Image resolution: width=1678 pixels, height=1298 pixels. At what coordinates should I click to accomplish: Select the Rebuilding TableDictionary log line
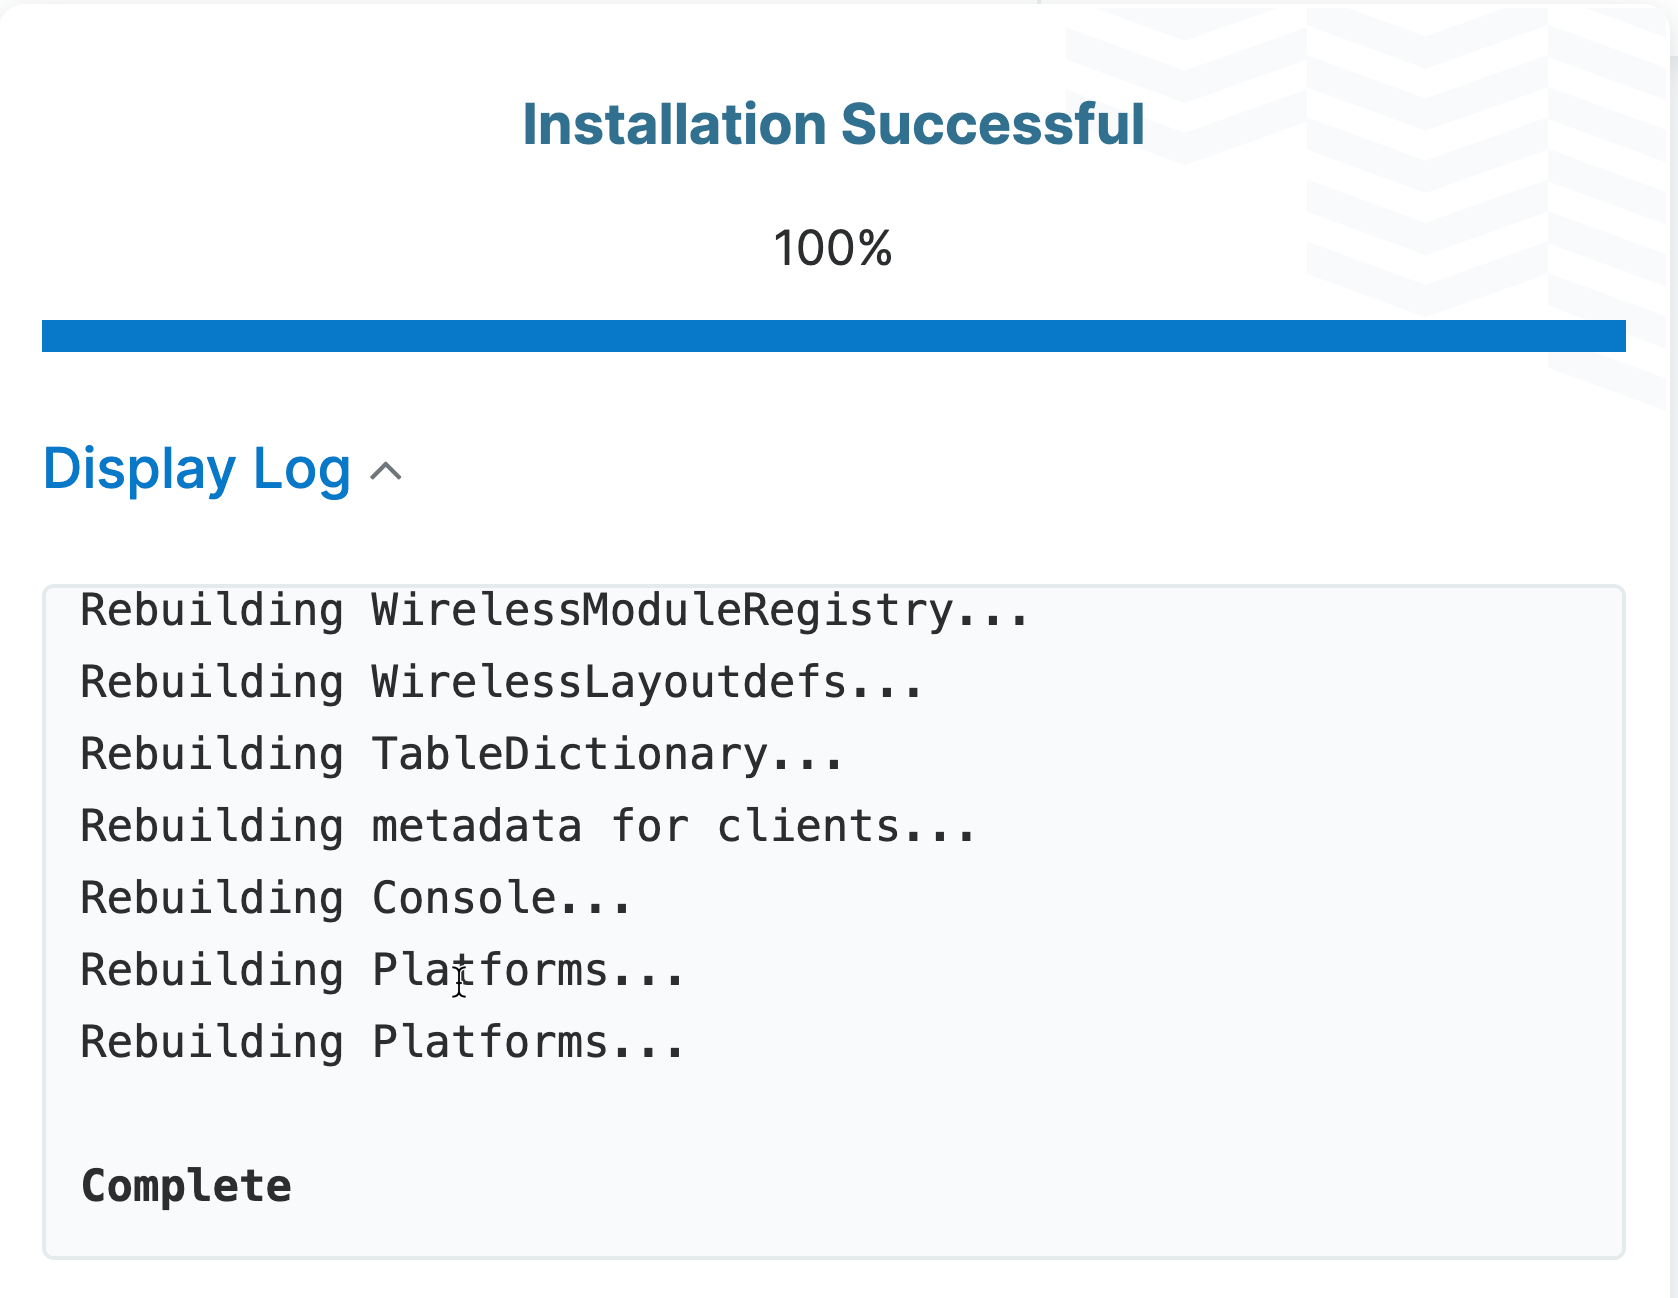[461, 754]
